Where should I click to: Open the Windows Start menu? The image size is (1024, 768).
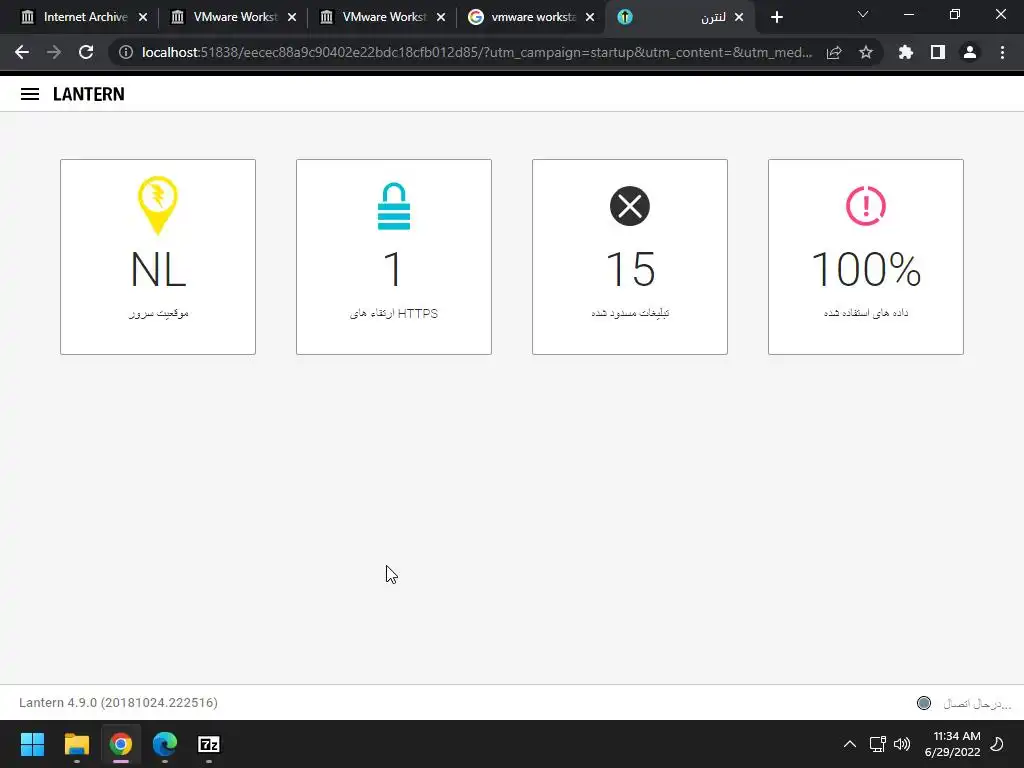32,744
